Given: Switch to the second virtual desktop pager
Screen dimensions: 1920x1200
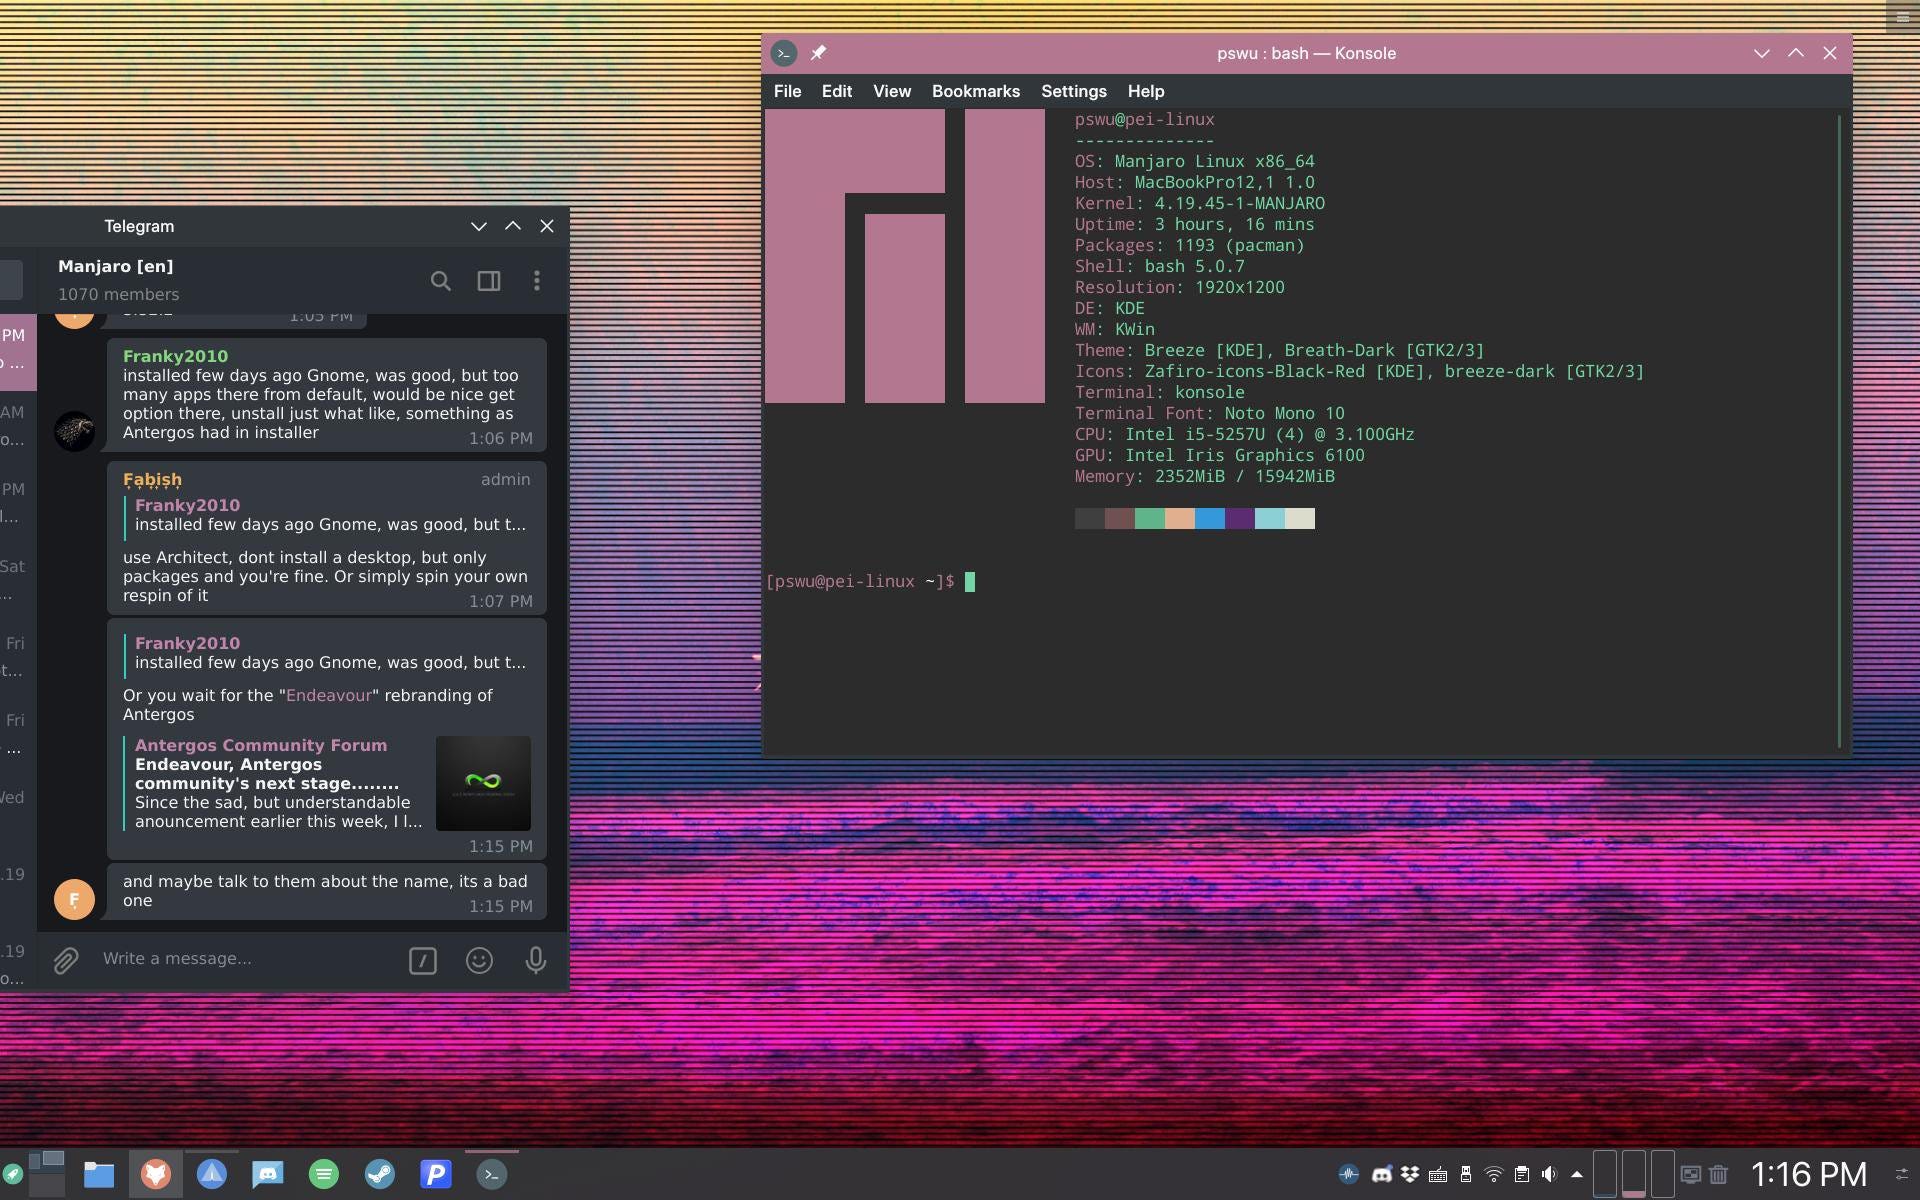Looking at the screenshot, I should (x=1633, y=1174).
